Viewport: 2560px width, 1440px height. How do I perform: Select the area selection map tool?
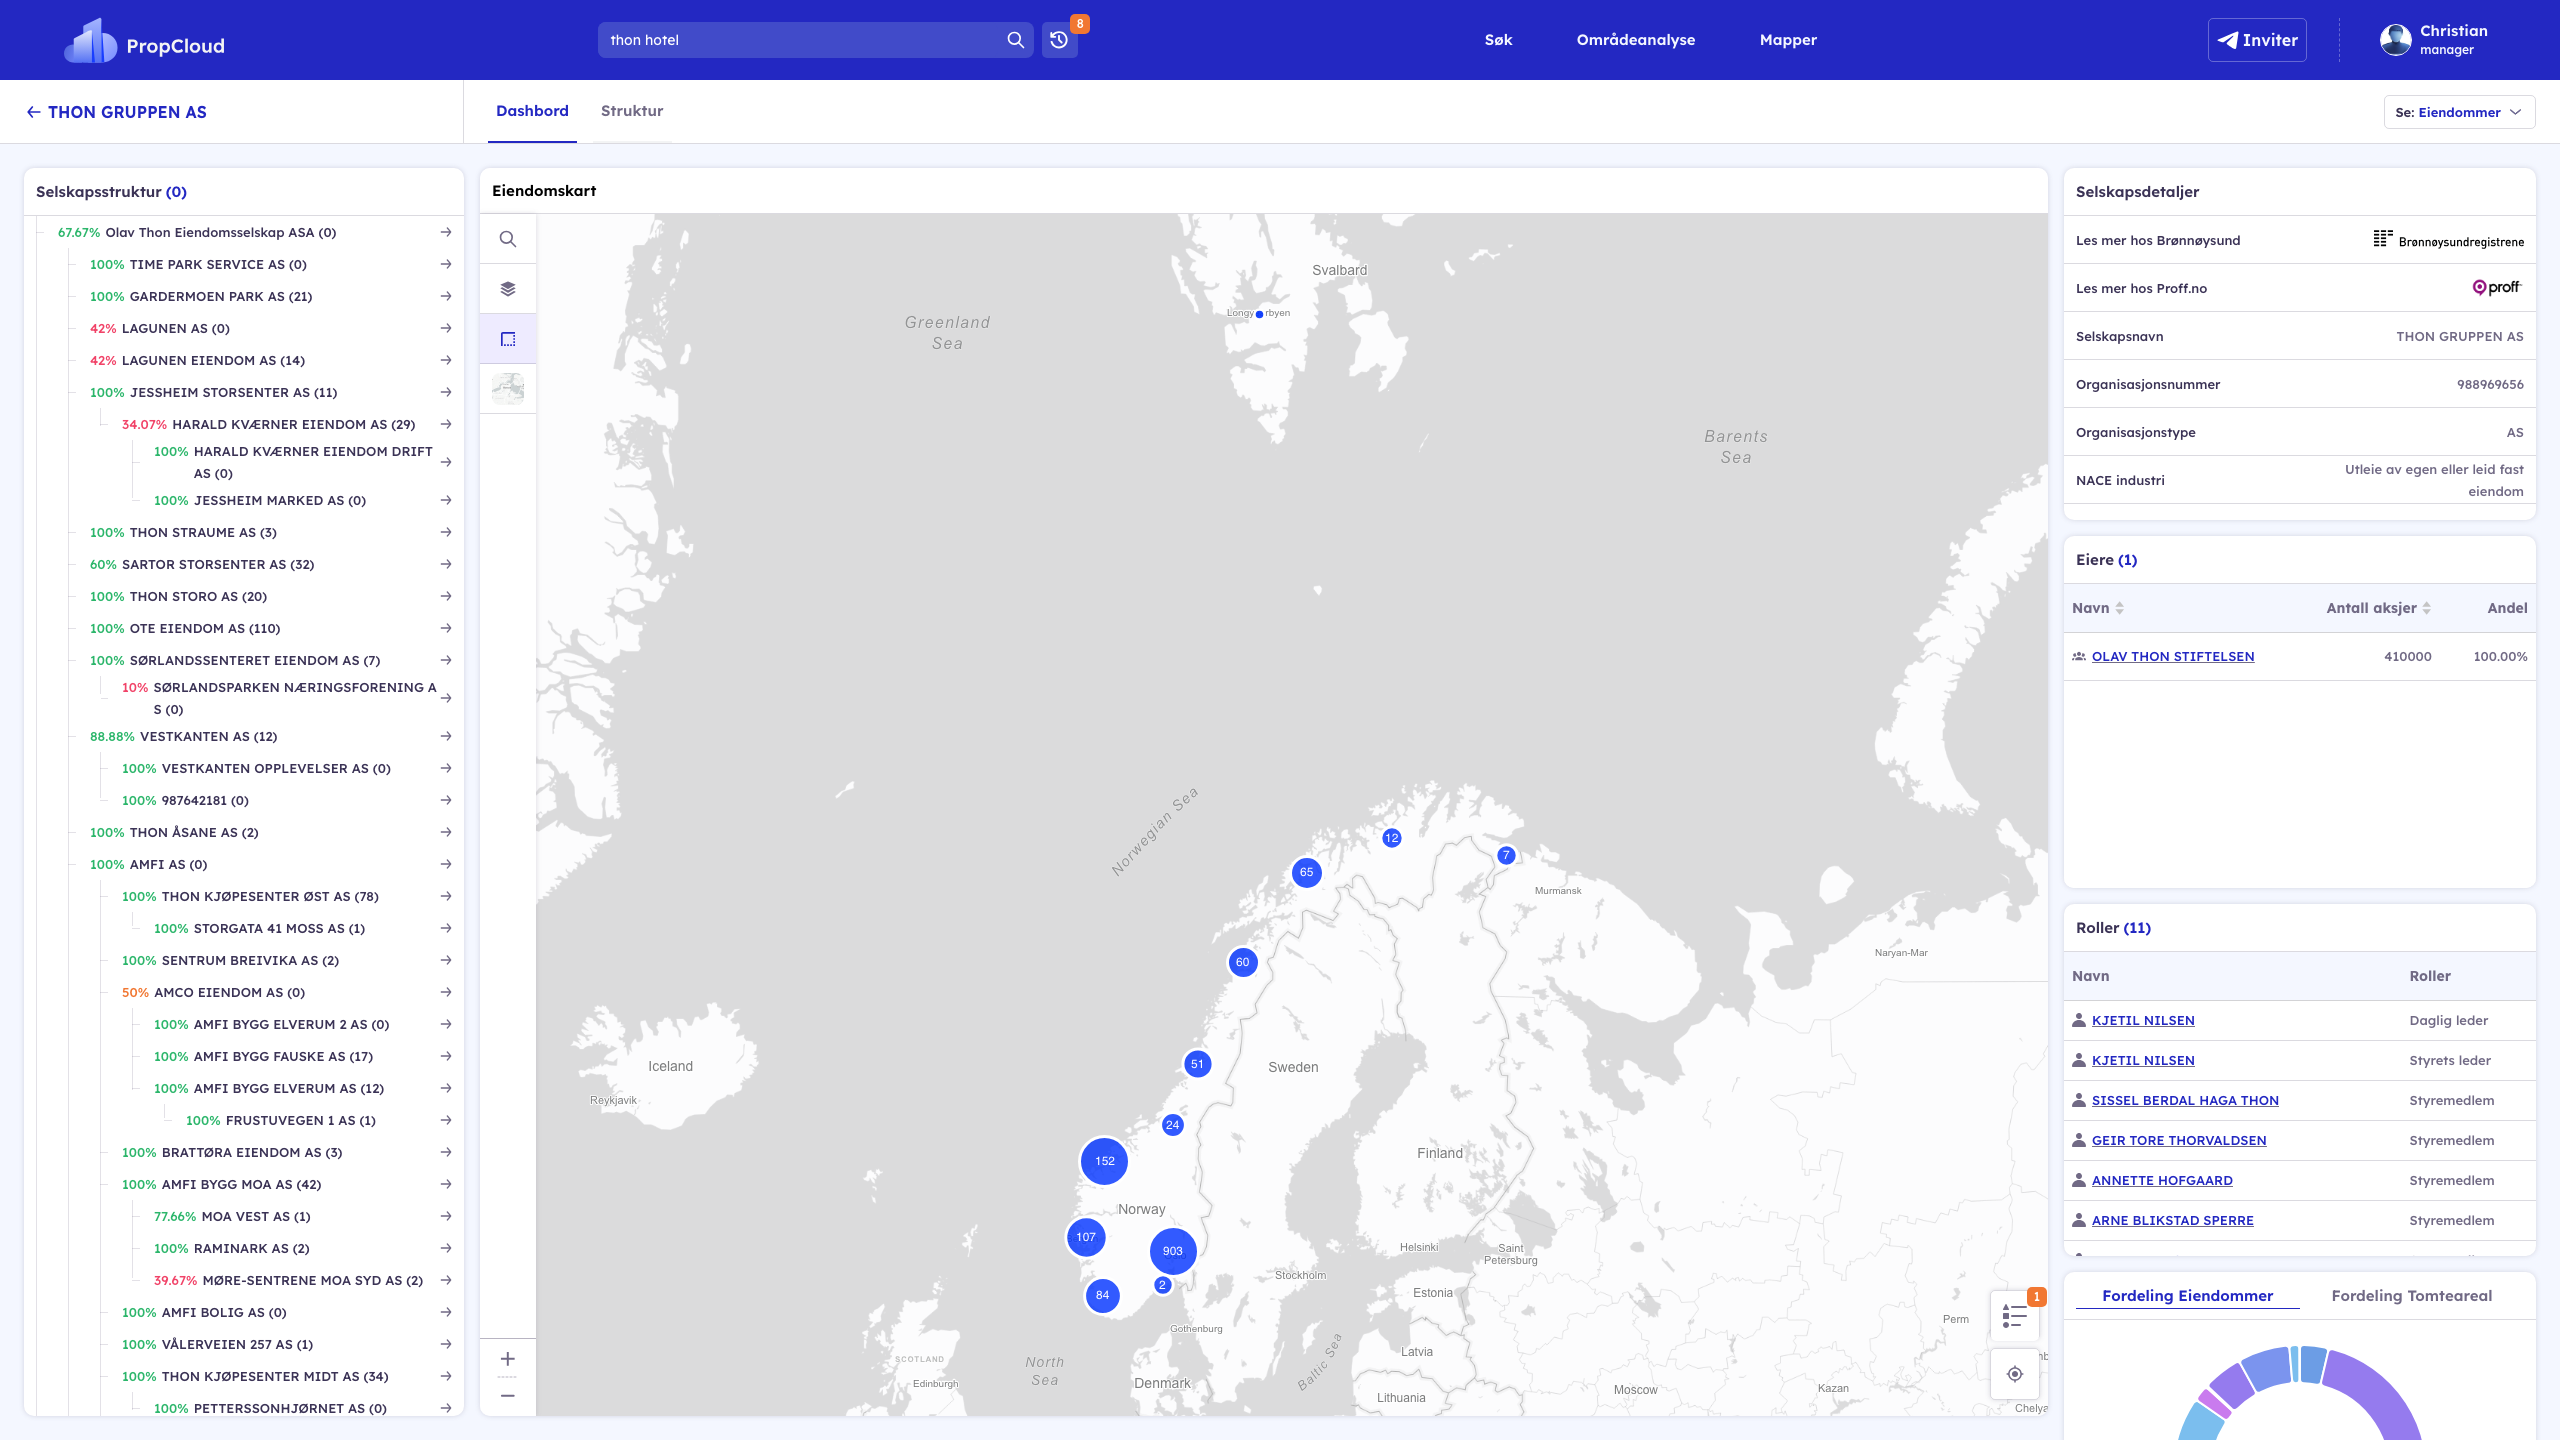click(508, 339)
